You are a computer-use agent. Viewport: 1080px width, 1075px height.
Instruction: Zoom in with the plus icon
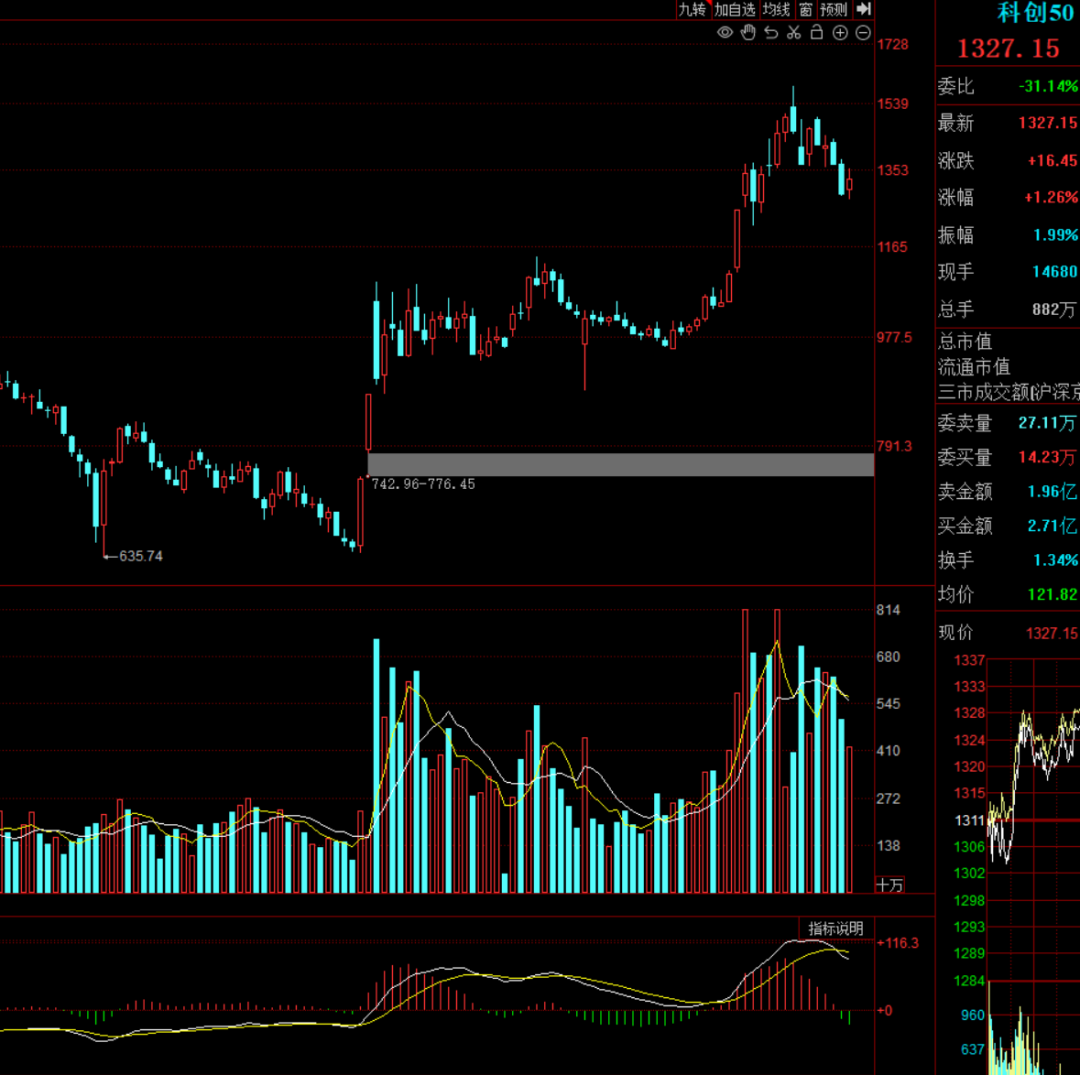840,33
